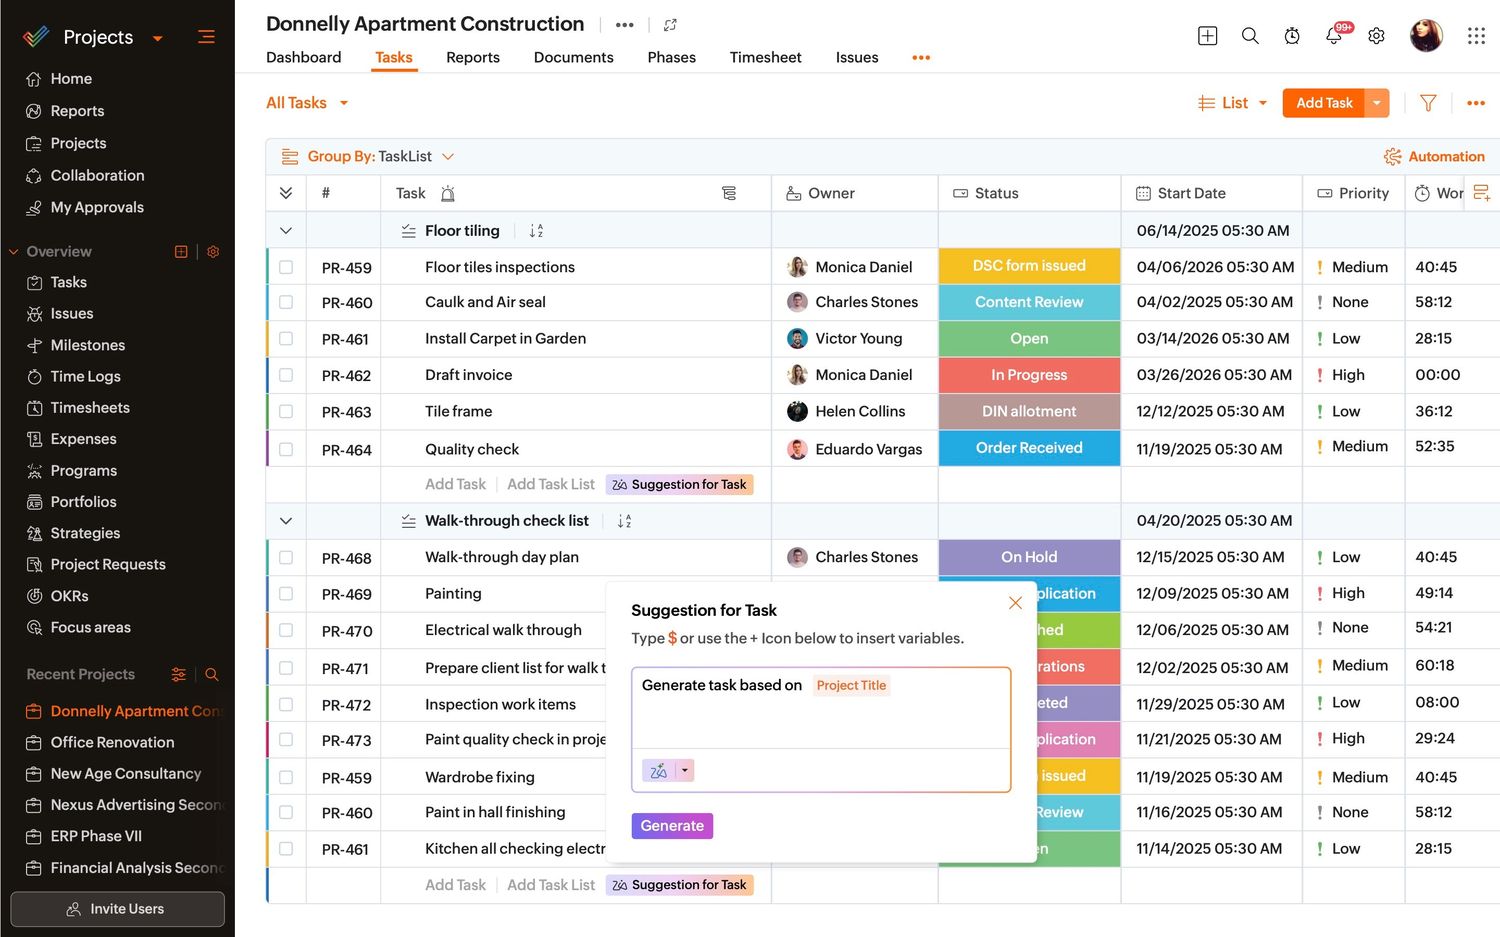Close the Suggestion for Task popup
The height and width of the screenshot is (937, 1500).
tap(1015, 603)
